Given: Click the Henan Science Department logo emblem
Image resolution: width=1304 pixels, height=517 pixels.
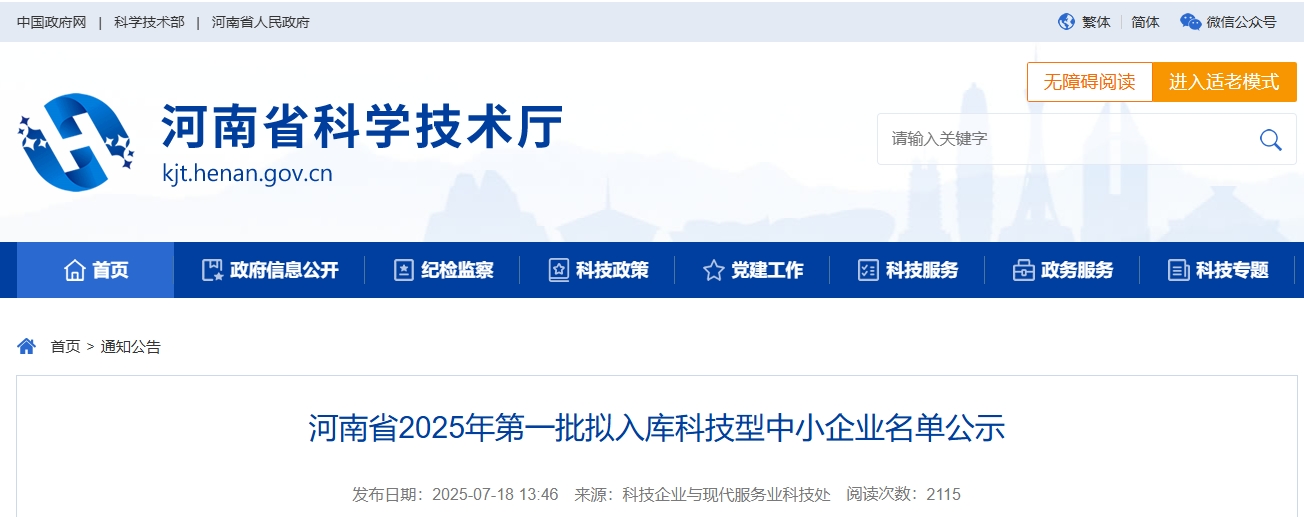Looking at the screenshot, I should 76,143.
